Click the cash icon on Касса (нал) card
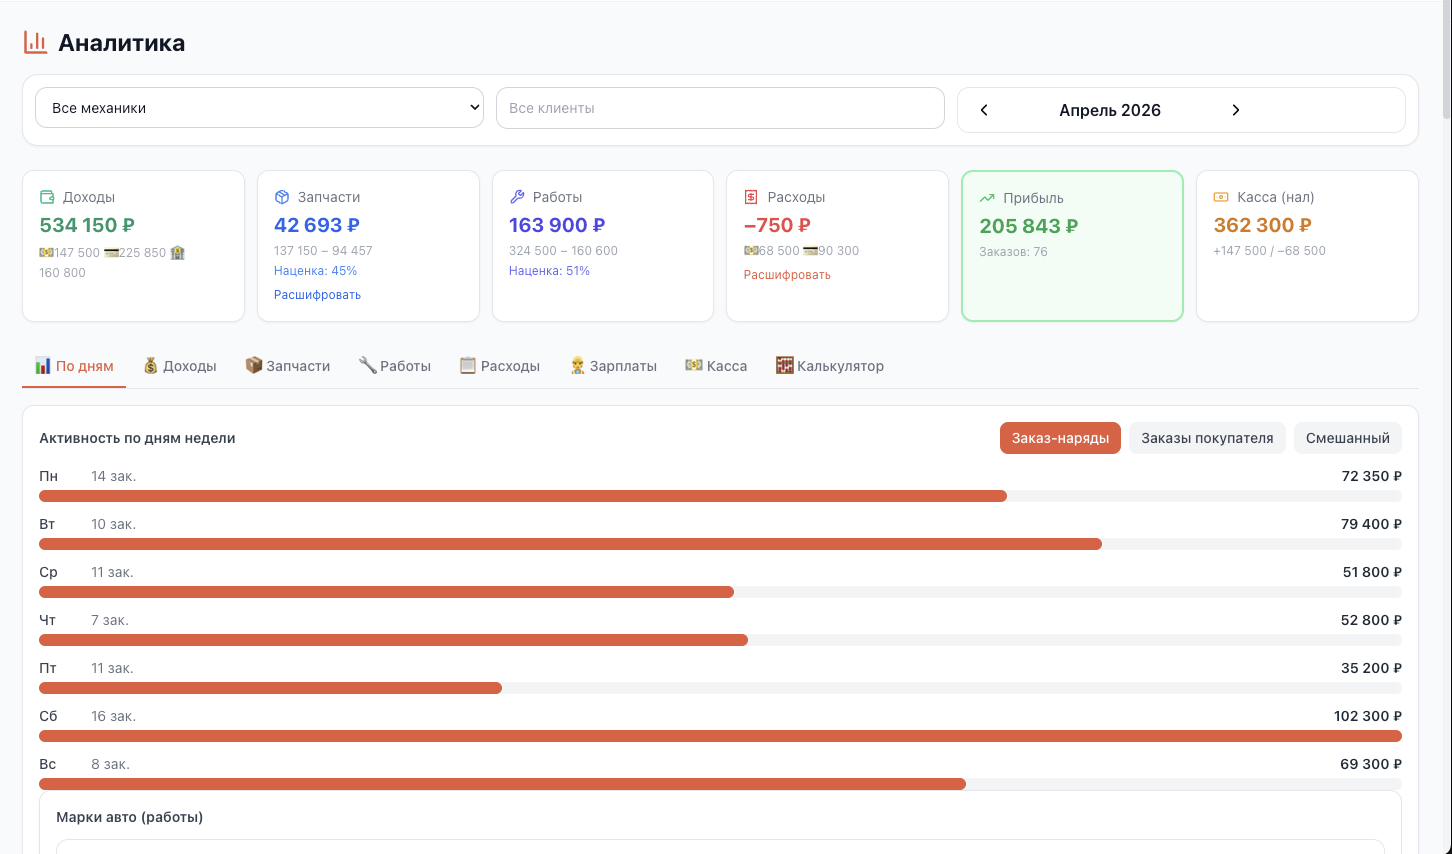This screenshot has height=854, width=1452. (1221, 197)
